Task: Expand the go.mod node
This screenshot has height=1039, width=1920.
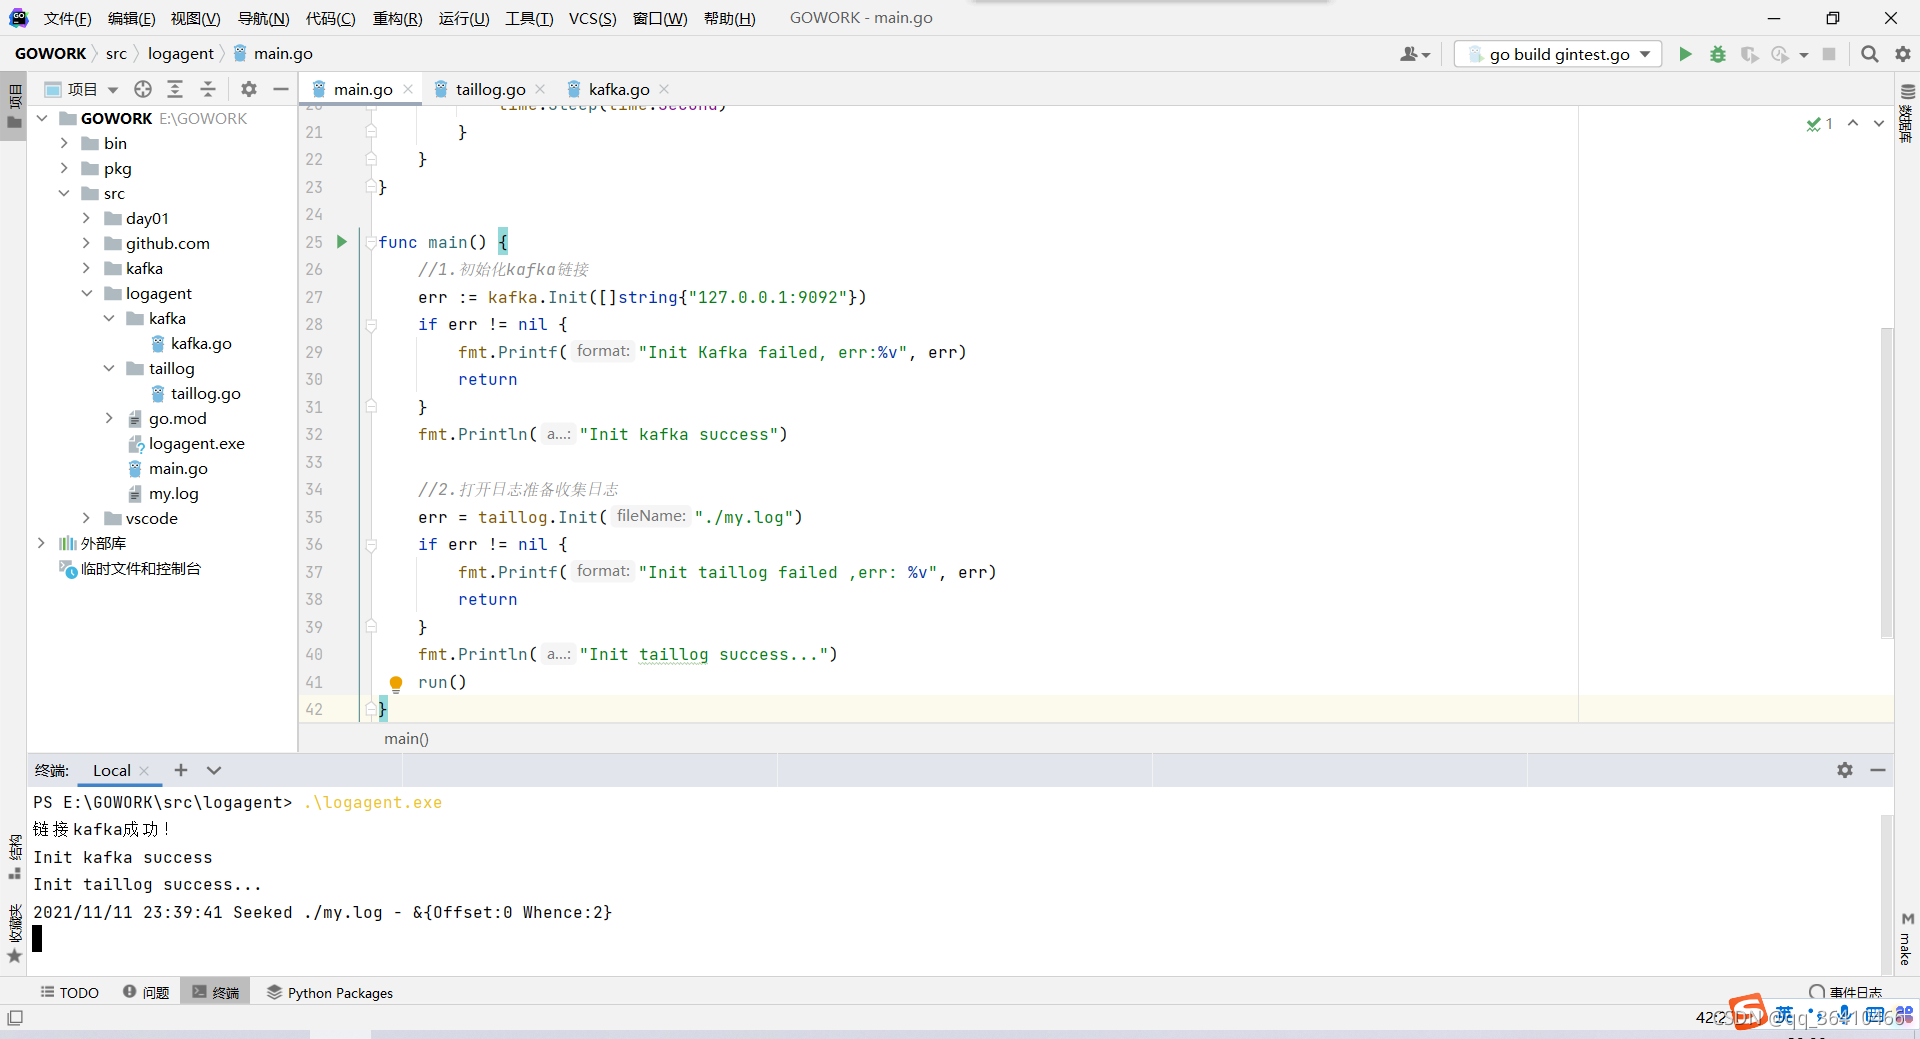Action: tap(109, 418)
